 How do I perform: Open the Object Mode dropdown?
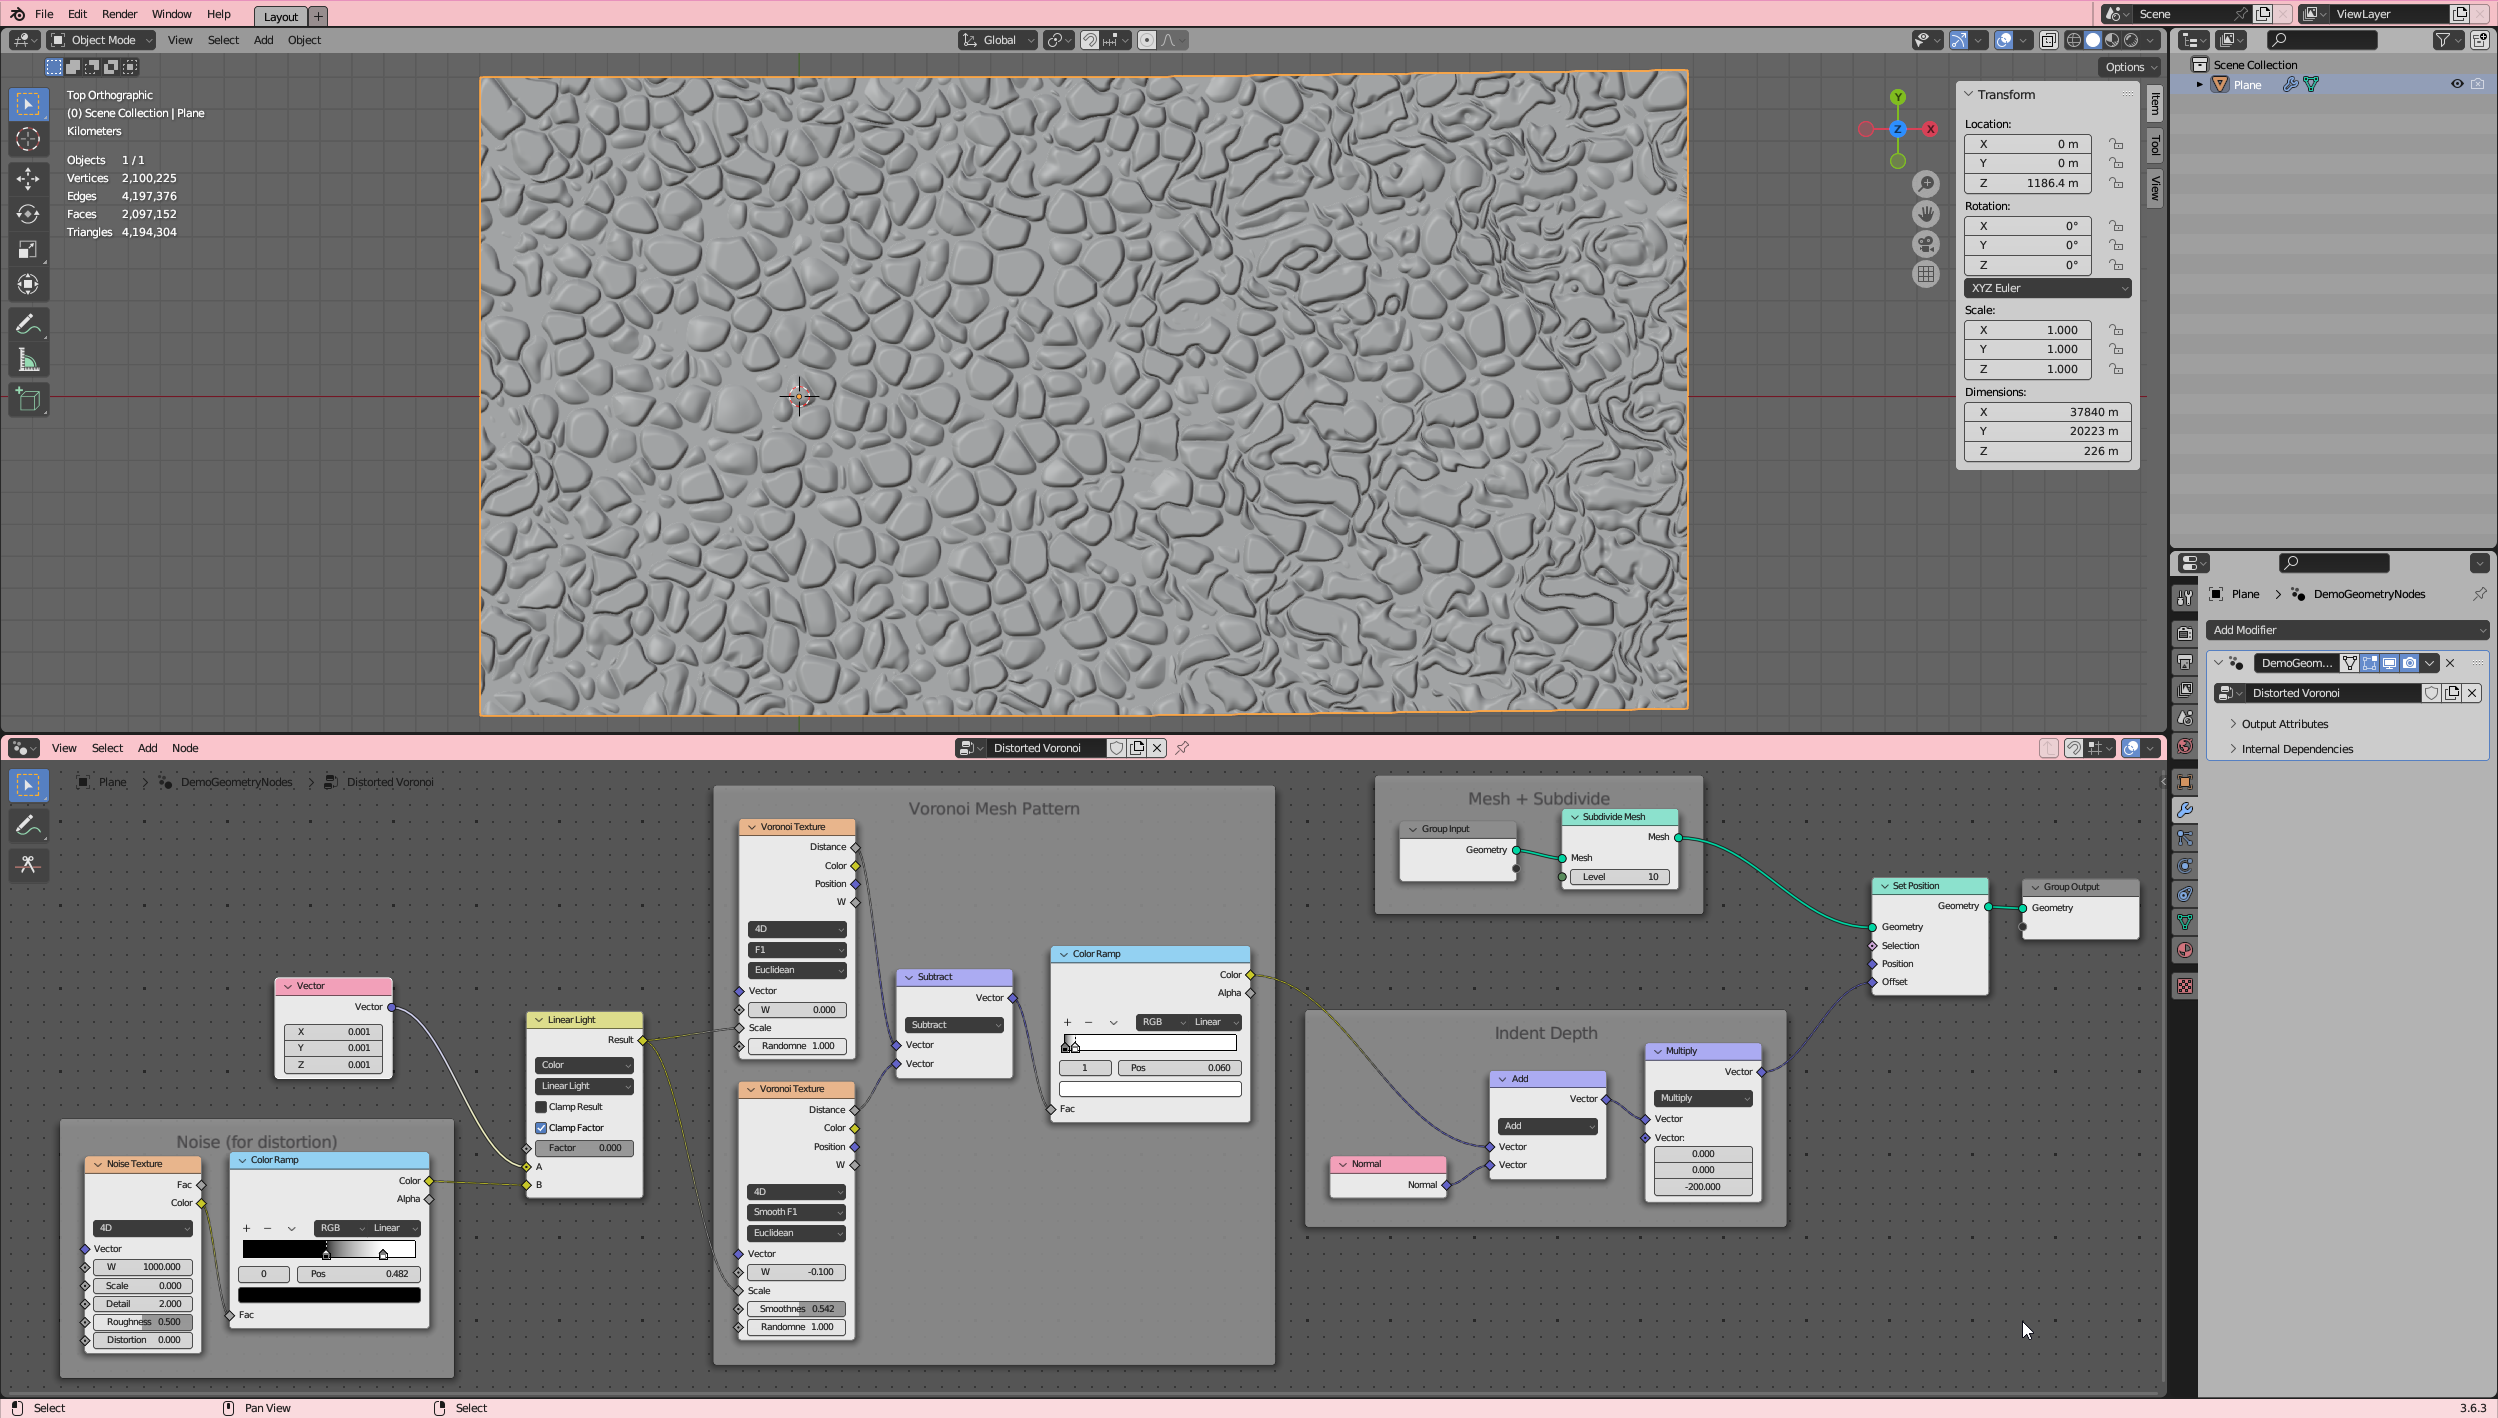(x=102, y=40)
